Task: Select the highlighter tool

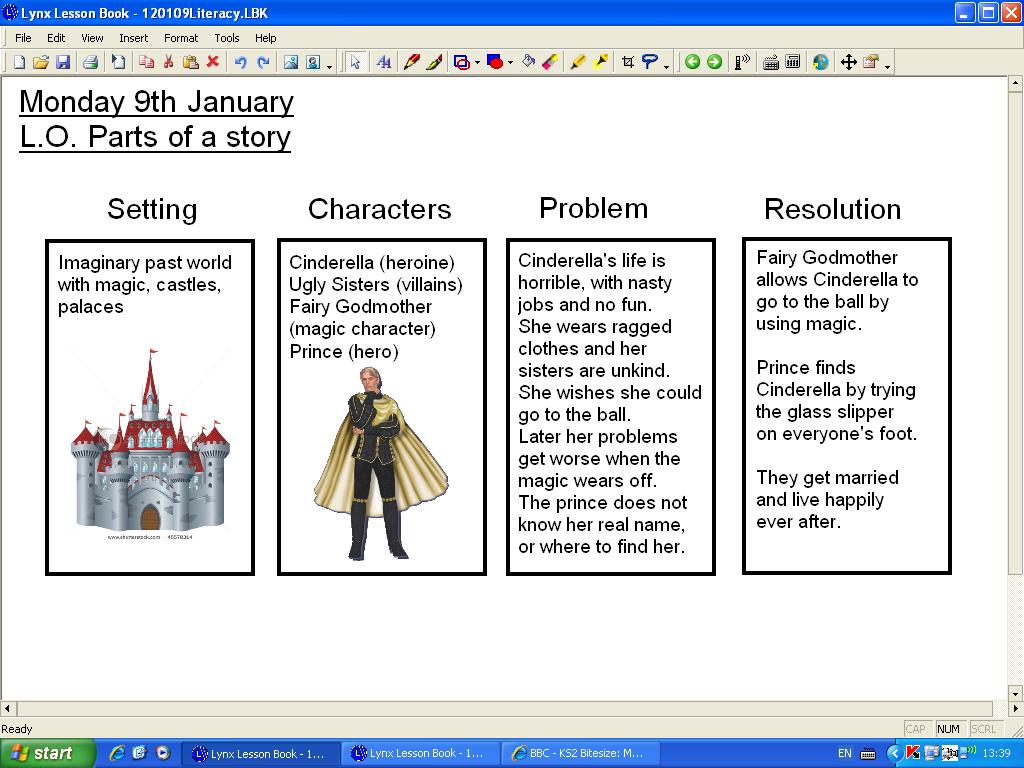Action: [x=579, y=62]
